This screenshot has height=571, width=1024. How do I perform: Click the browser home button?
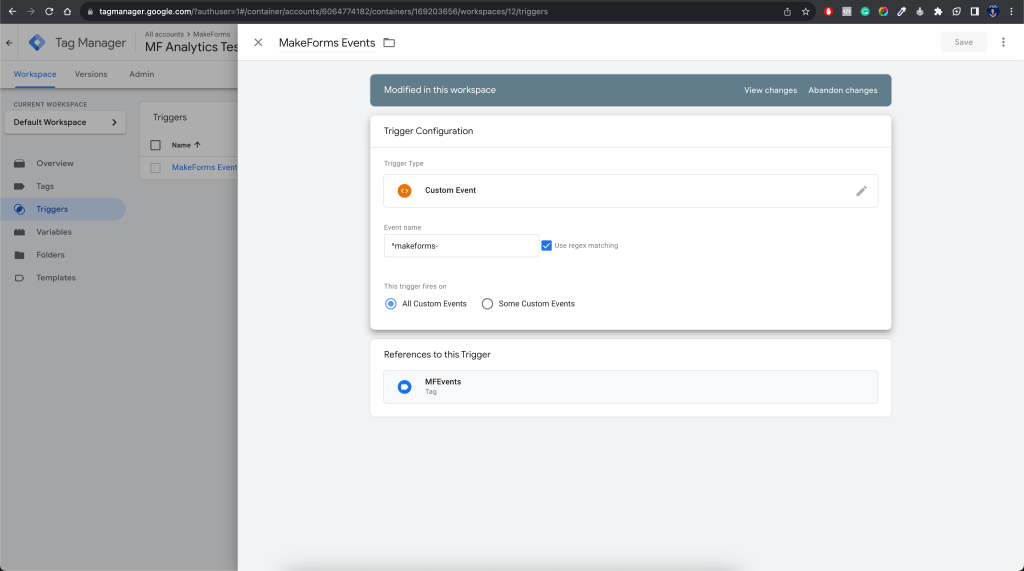(x=67, y=11)
